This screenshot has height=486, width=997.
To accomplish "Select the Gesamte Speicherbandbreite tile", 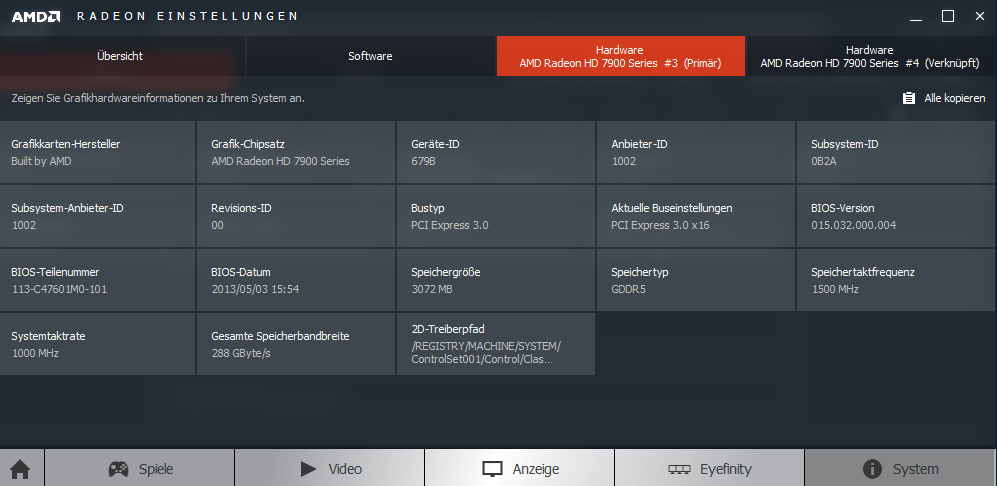I will pos(296,344).
